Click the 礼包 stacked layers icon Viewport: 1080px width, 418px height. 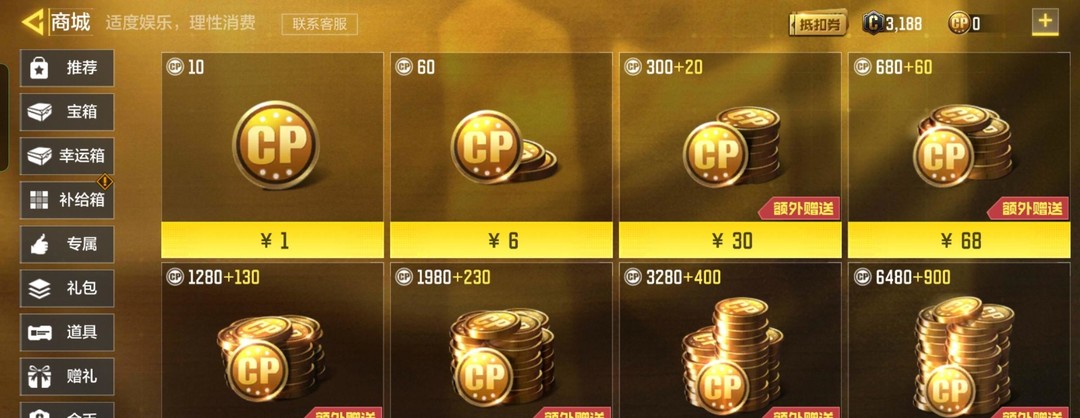pos(39,289)
